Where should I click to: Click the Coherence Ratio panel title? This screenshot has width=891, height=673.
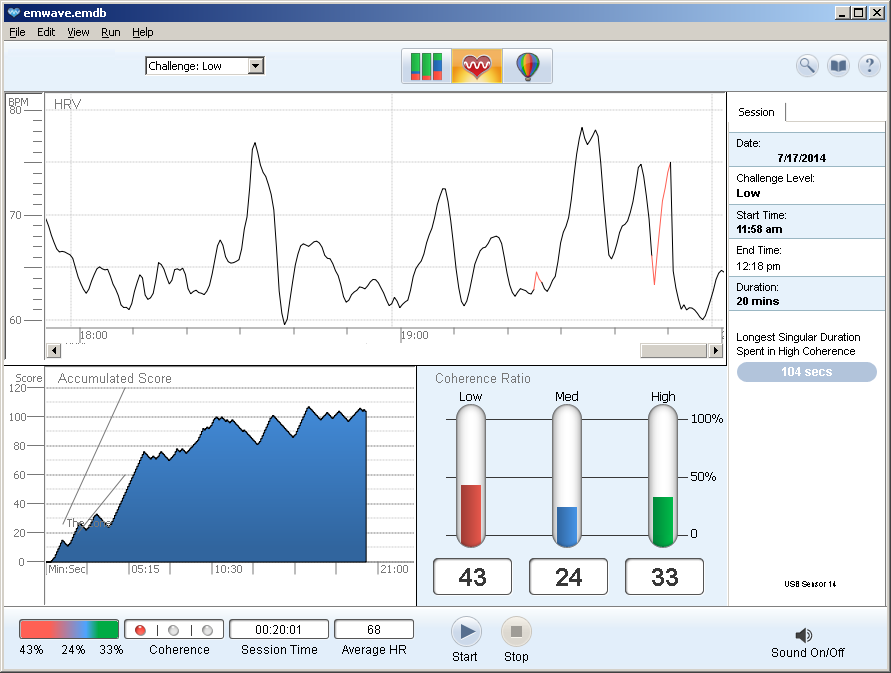click(x=482, y=378)
